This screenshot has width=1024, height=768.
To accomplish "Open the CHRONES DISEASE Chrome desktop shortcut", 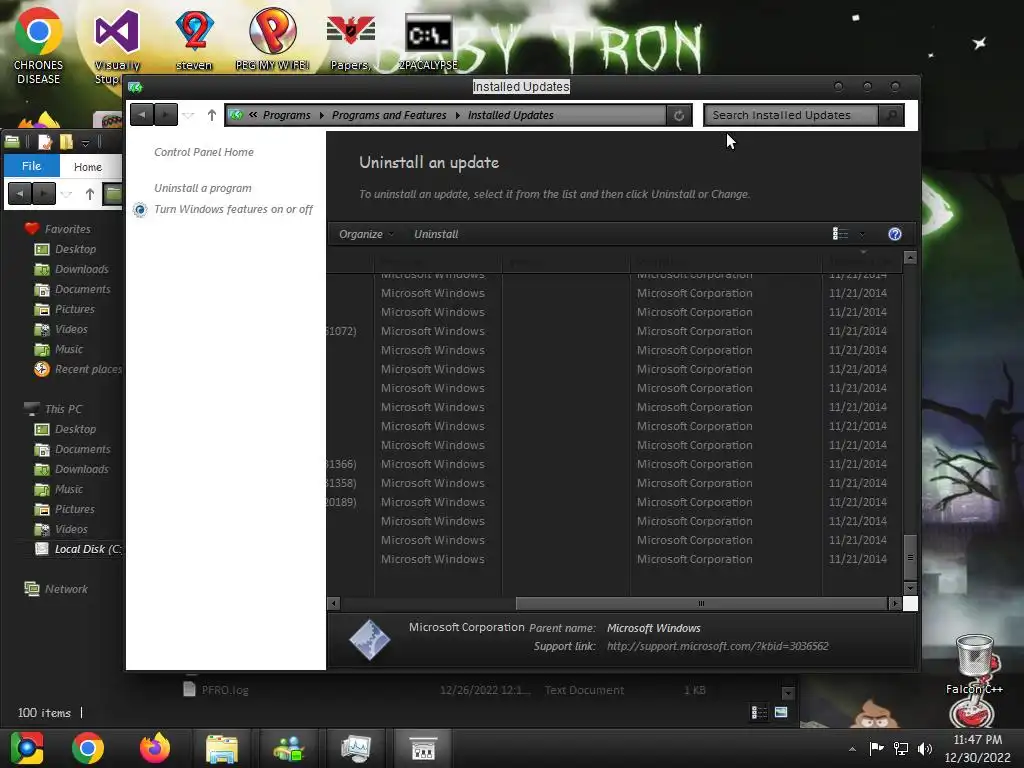I will [x=39, y=46].
